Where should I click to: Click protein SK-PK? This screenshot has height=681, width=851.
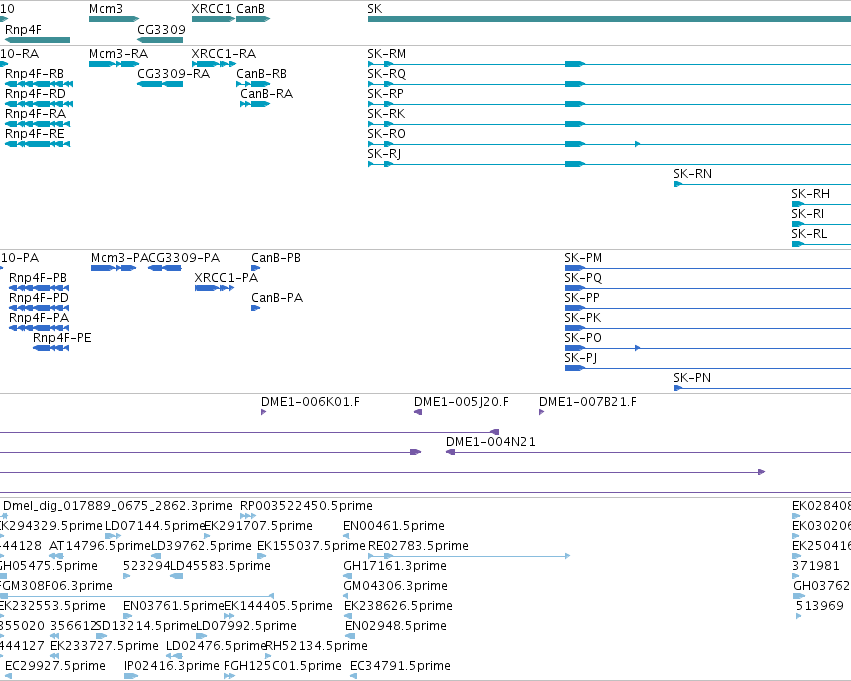pyautogui.click(x=708, y=328)
